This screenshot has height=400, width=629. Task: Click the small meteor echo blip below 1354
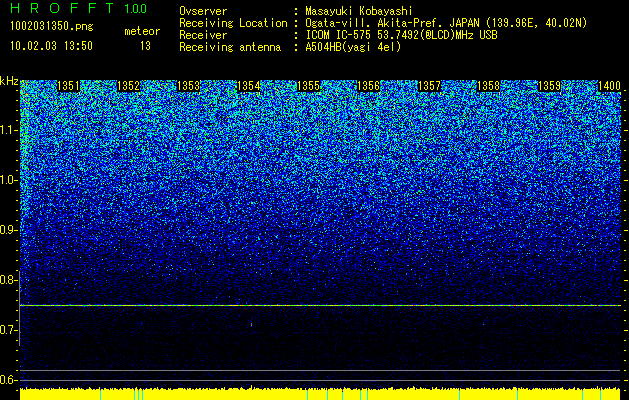[x=252, y=324]
